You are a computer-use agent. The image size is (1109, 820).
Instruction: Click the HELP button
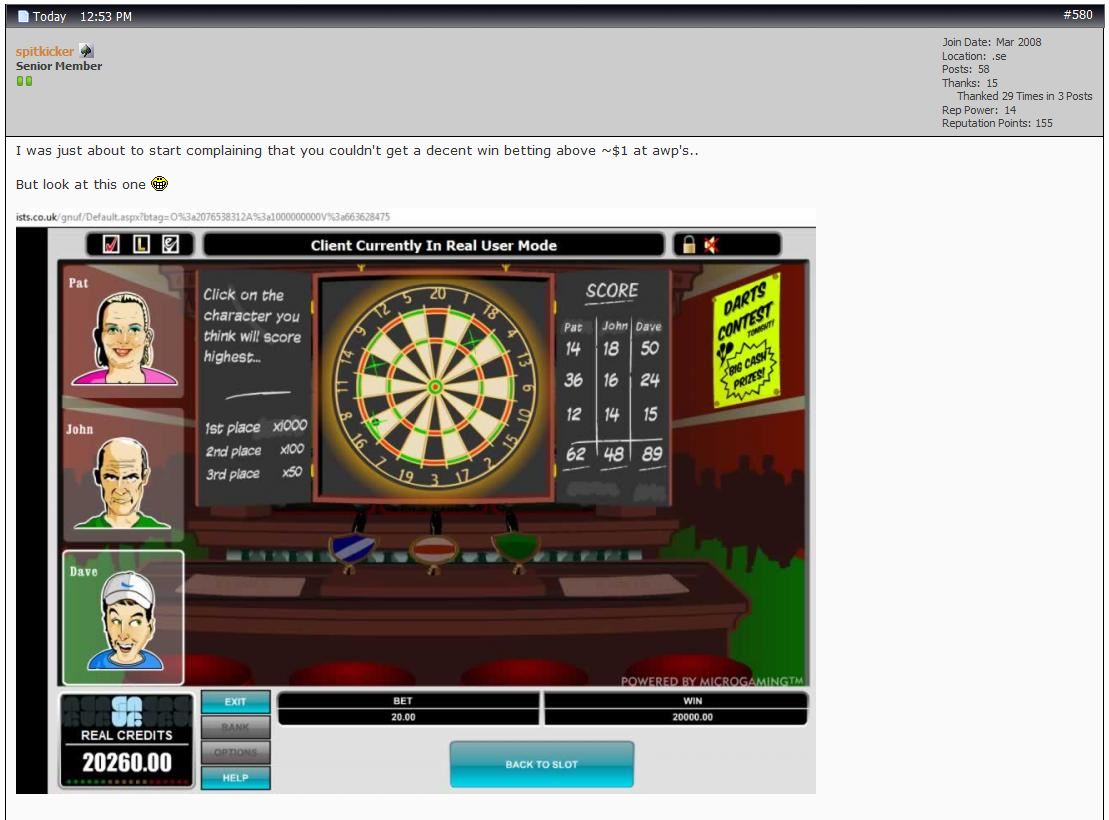click(x=236, y=778)
